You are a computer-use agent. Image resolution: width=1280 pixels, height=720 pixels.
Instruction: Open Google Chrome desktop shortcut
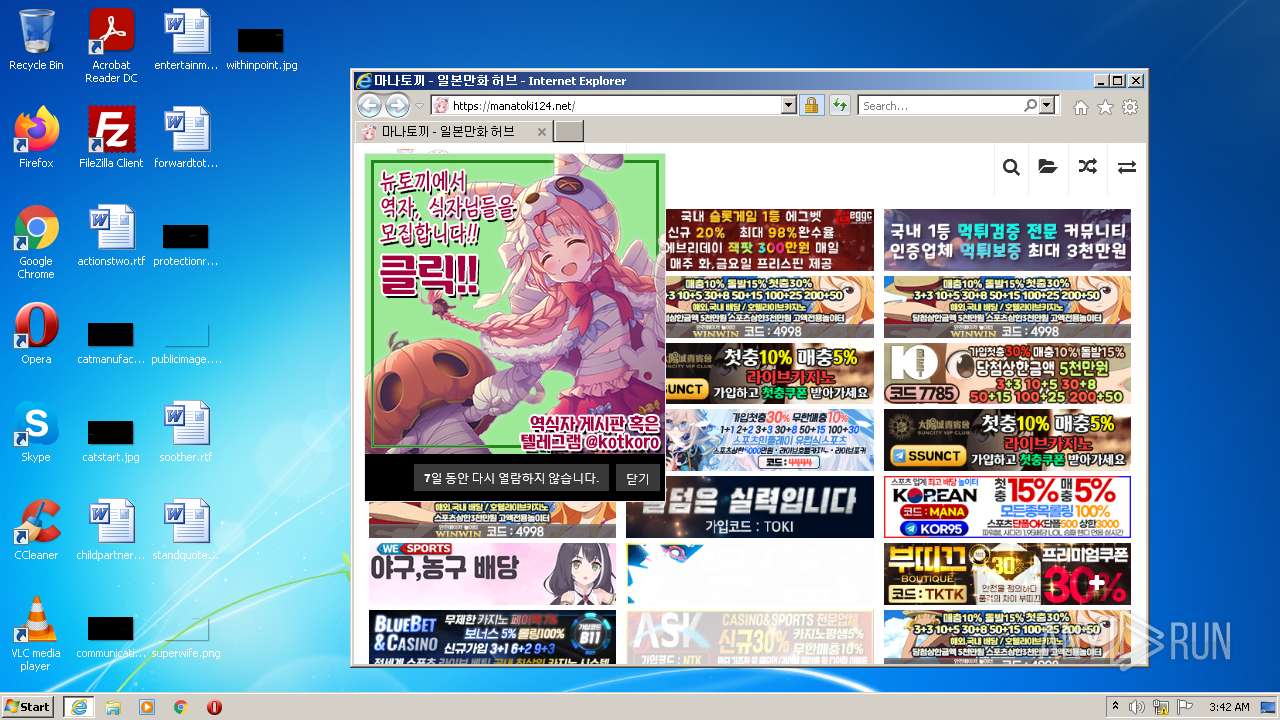[36, 242]
